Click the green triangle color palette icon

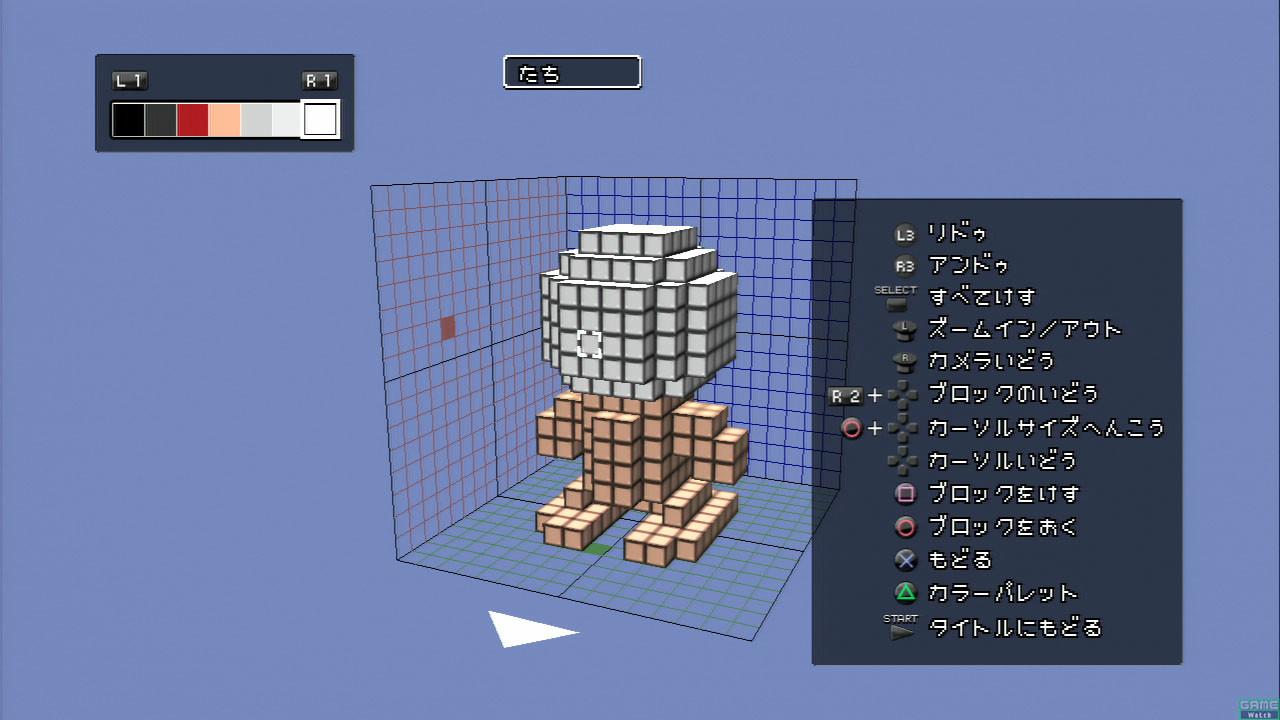(905, 592)
